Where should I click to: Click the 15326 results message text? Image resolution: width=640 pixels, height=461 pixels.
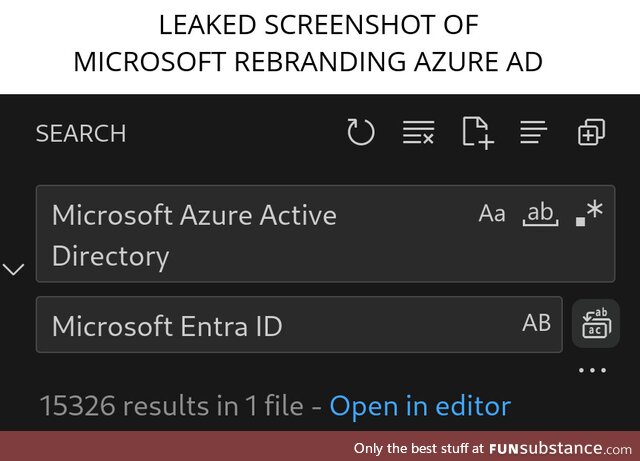[x=170, y=406]
